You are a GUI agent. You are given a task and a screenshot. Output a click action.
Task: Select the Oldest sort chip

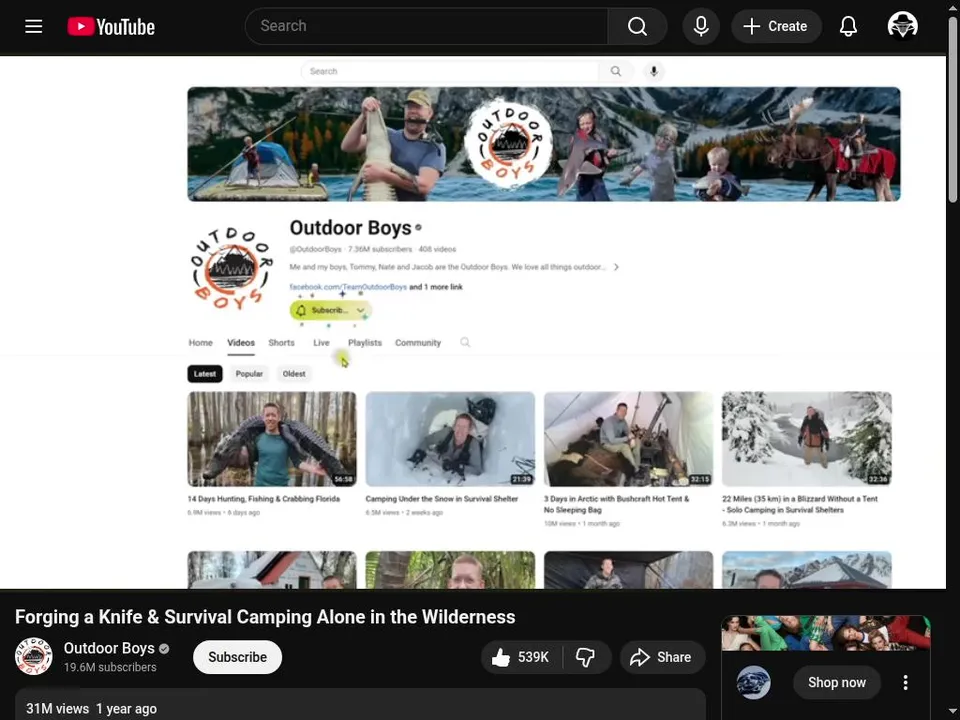pyautogui.click(x=294, y=374)
